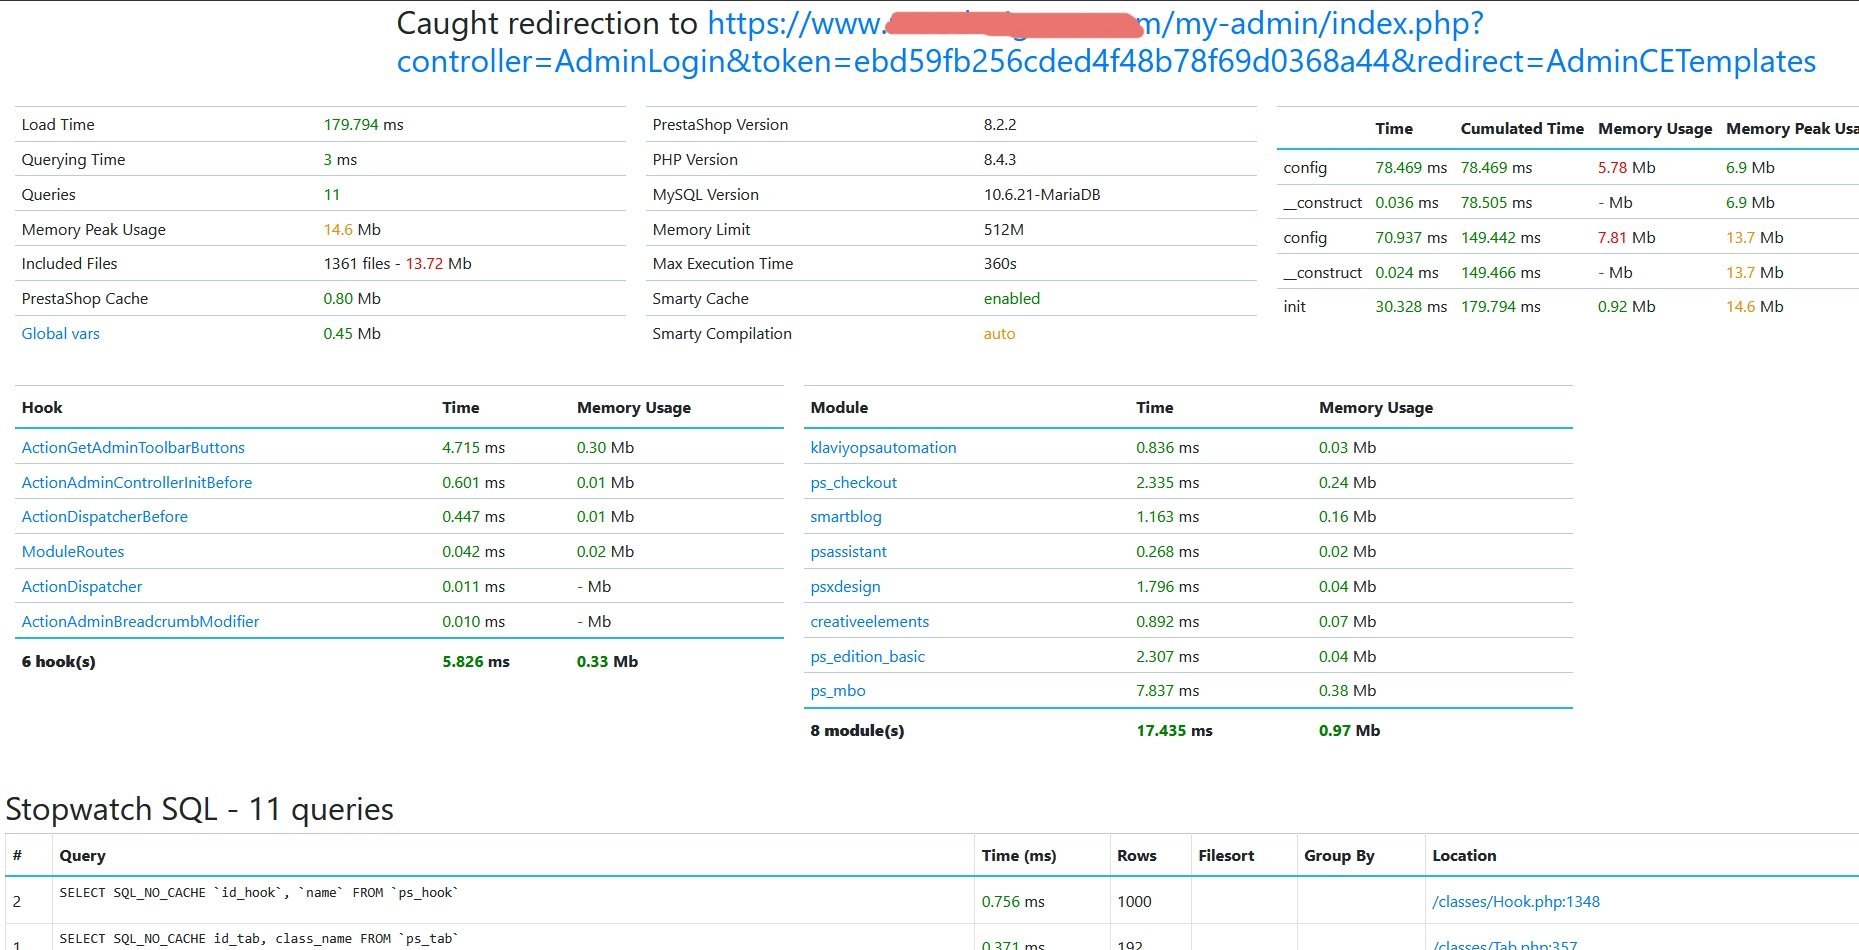Select the Global vars value 0.45 Mb
Screen dimensions: 1859x950
tap(352, 334)
